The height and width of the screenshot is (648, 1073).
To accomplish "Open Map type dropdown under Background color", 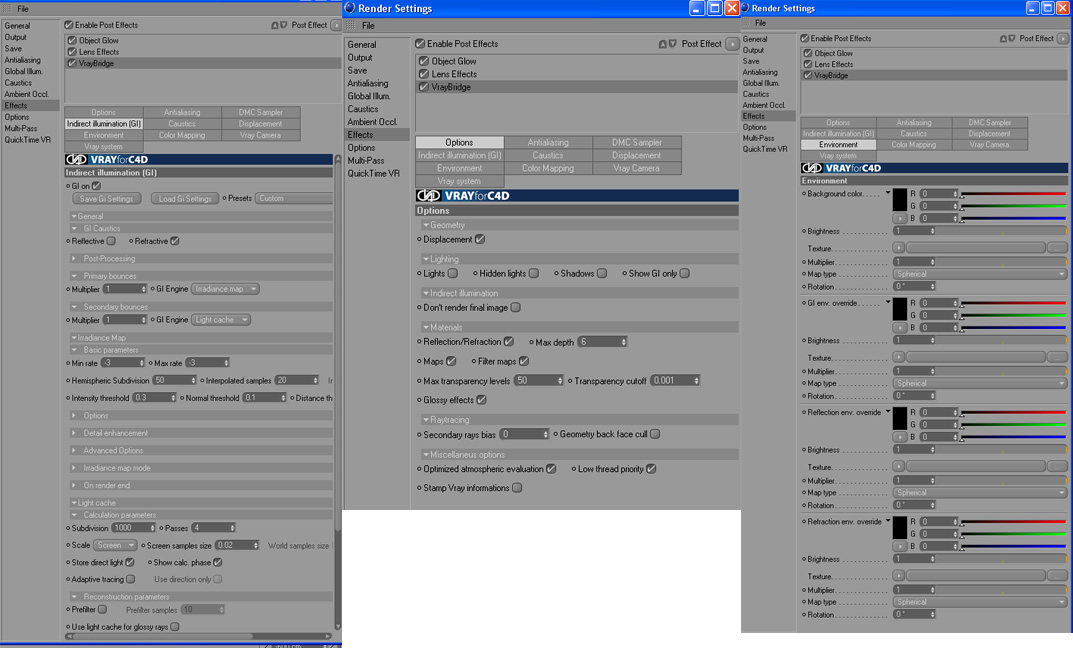I will tap(979, 274).
